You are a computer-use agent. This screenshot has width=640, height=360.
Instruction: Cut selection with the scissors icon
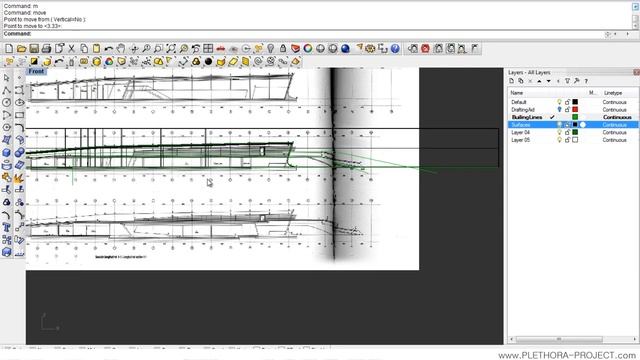pyautogui.click(x=71, y=49)
